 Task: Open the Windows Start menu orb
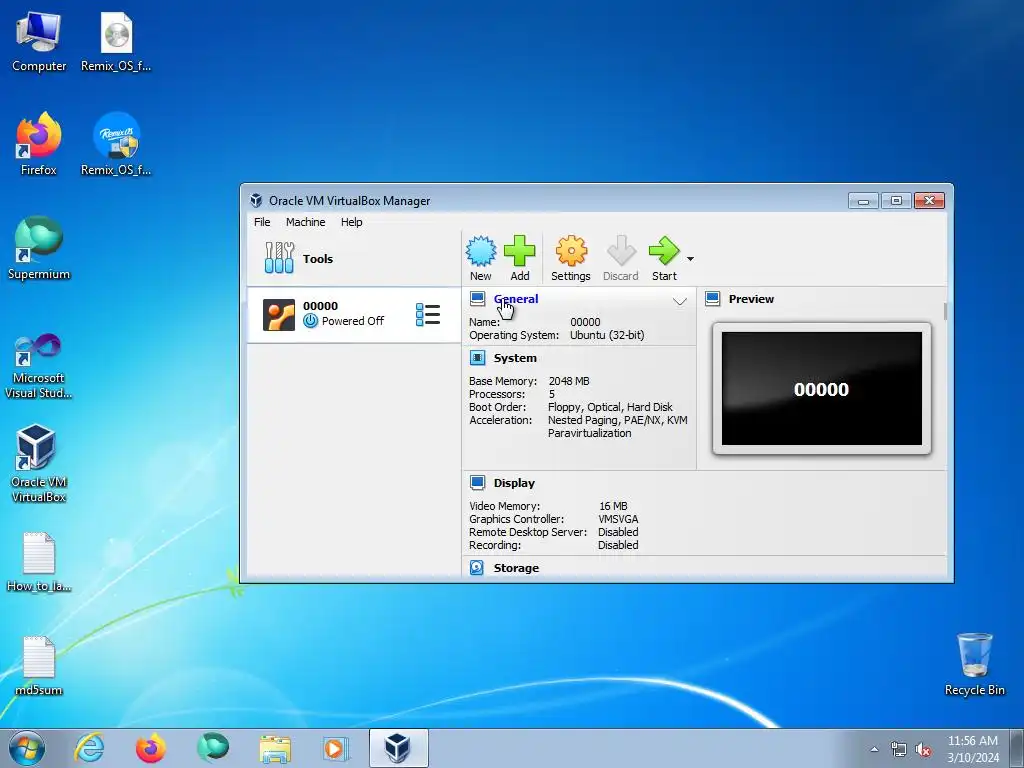[x=27, y=748]
